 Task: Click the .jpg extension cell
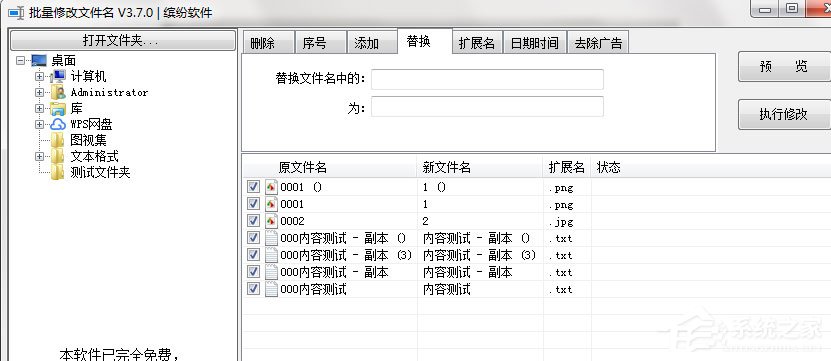(x=561, y=222)
